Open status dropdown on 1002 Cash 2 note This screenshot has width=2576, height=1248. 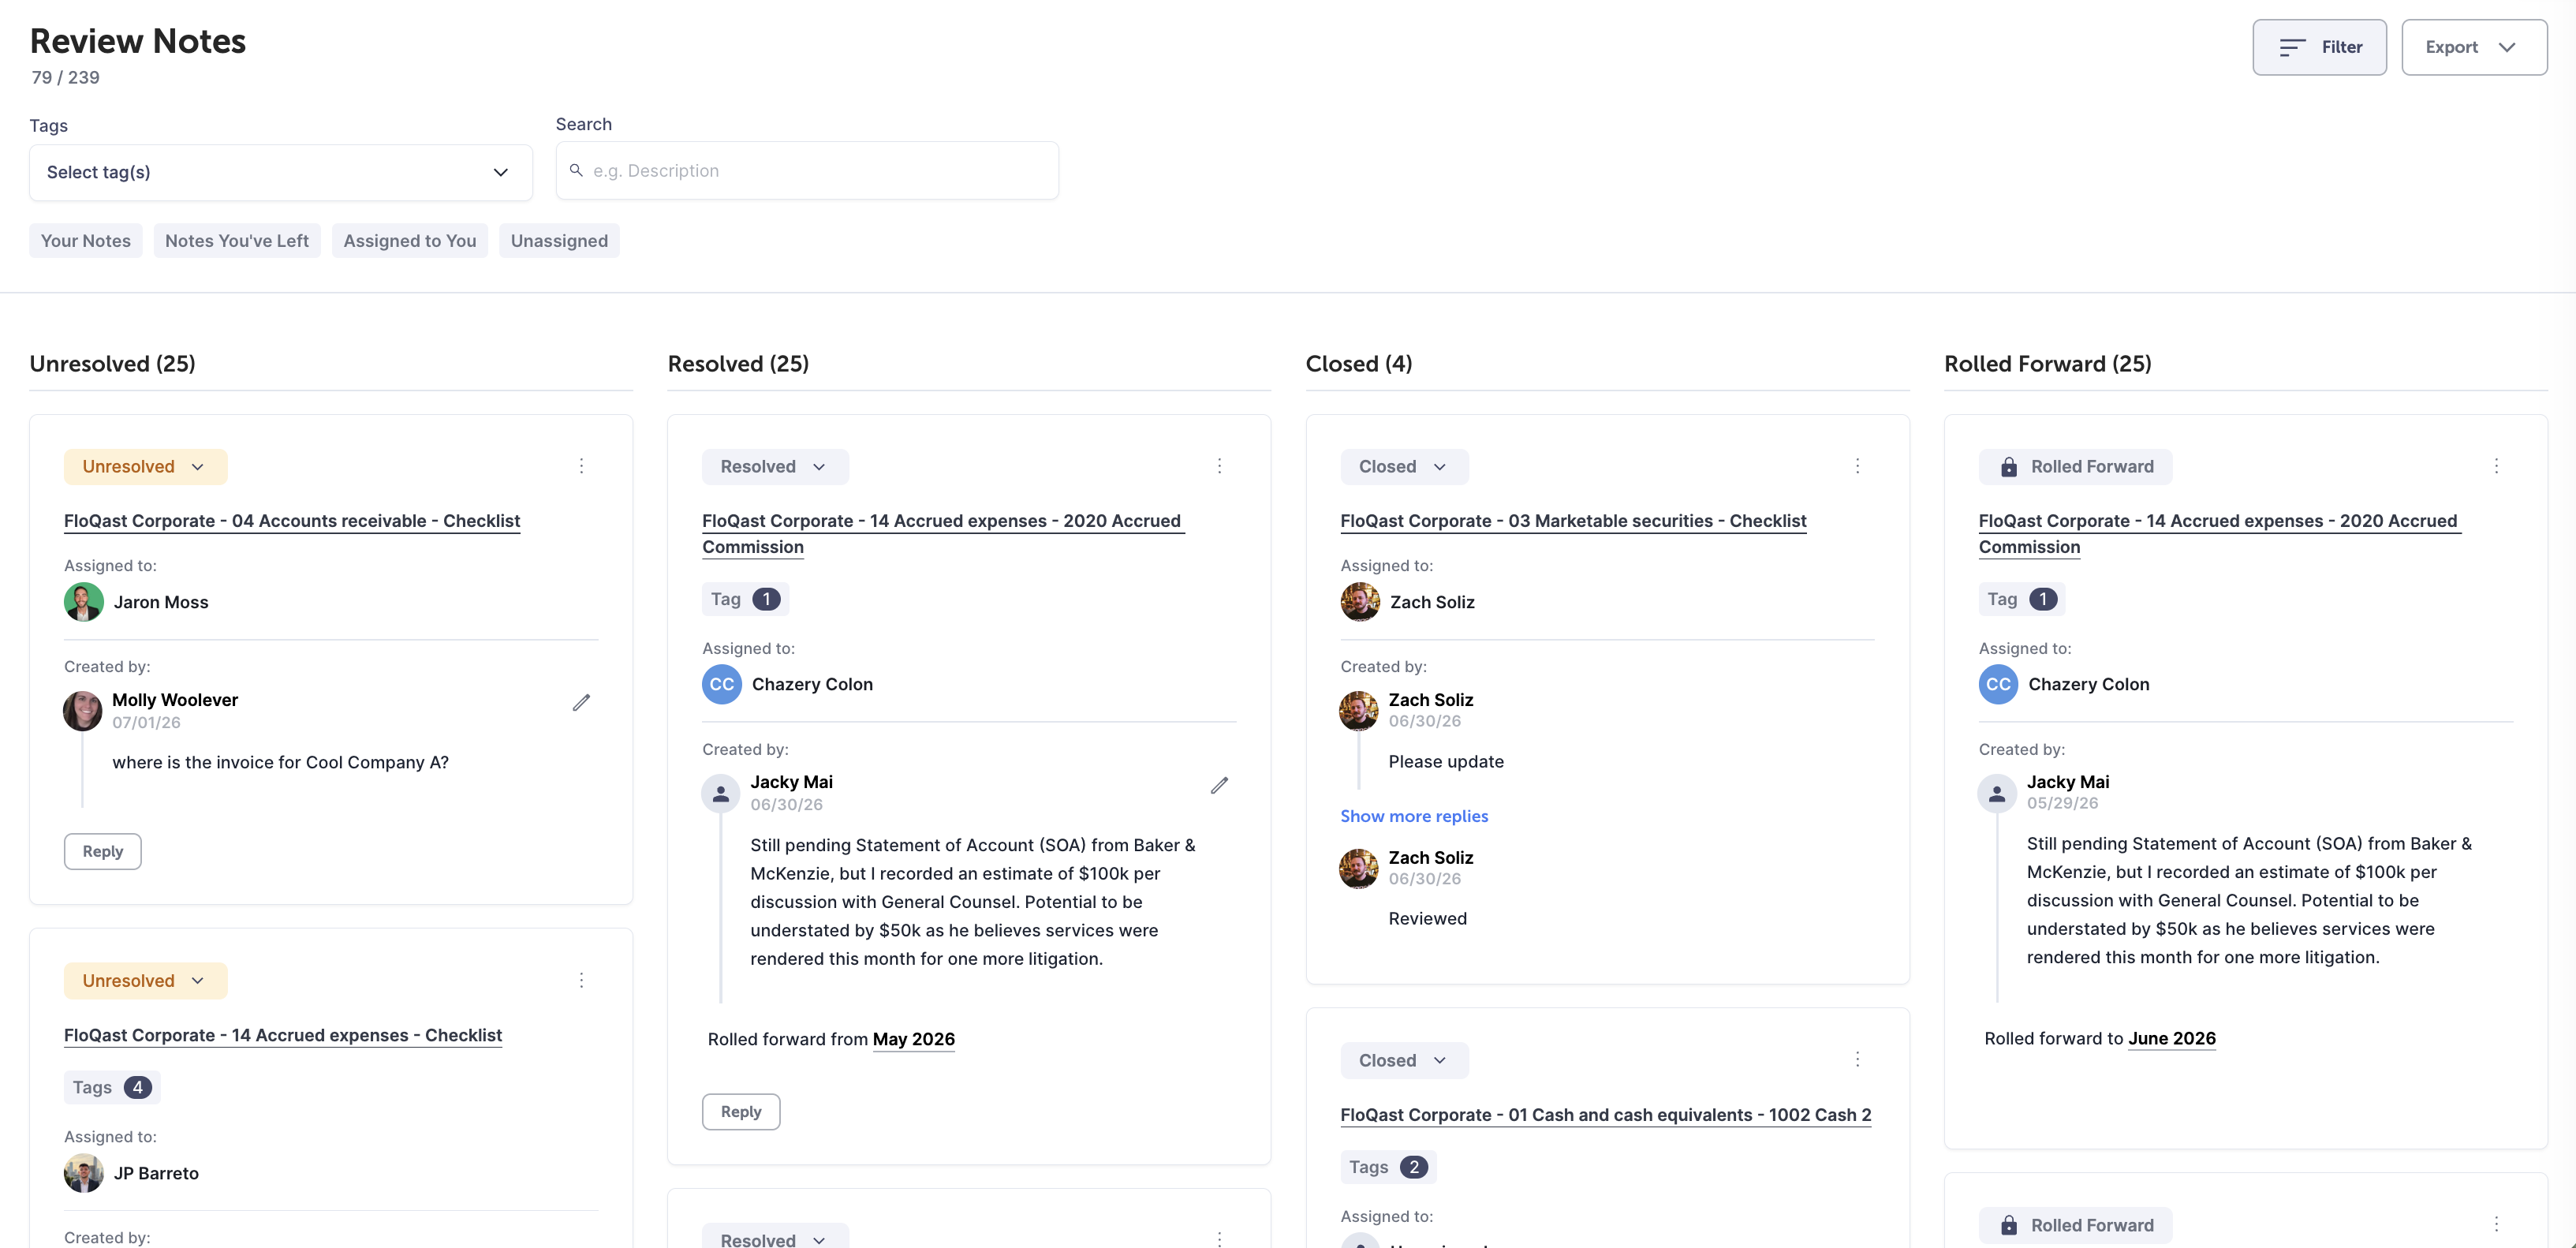tap(1404, 1060)
